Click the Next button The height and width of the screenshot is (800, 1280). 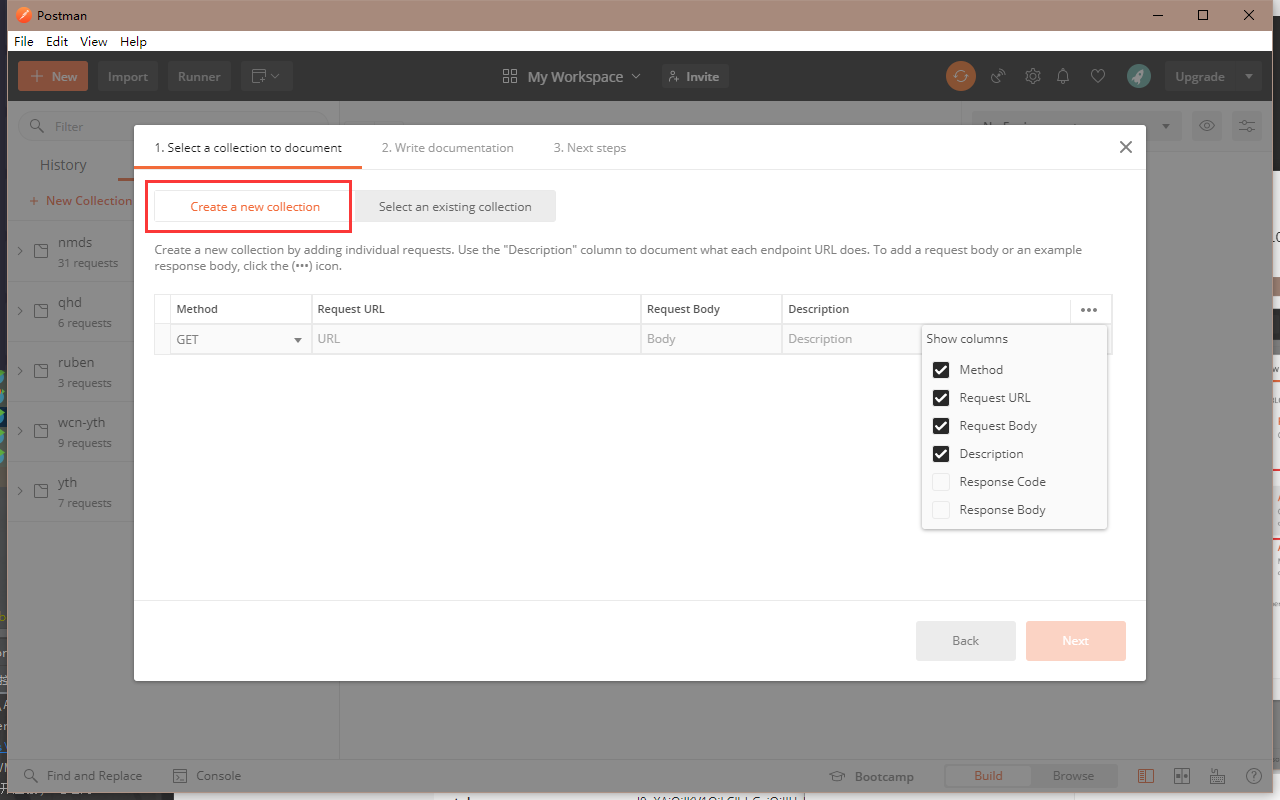[1076, 641]
